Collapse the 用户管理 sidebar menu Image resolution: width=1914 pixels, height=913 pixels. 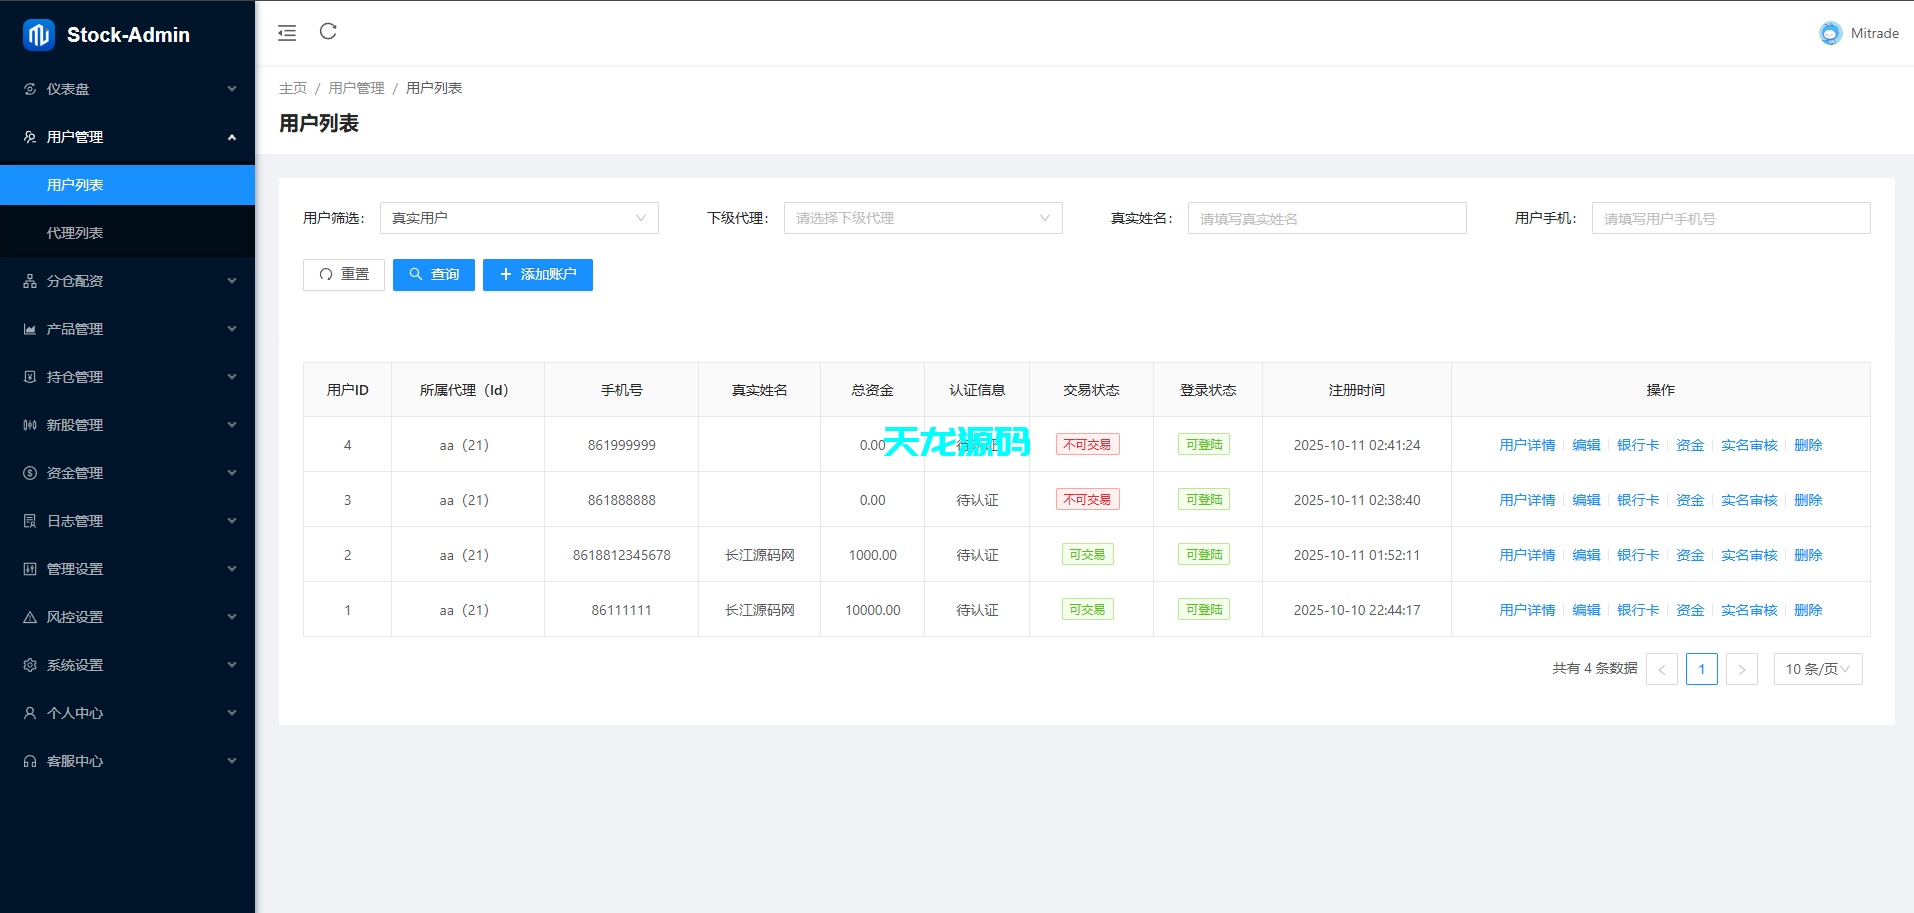[127, 137]
